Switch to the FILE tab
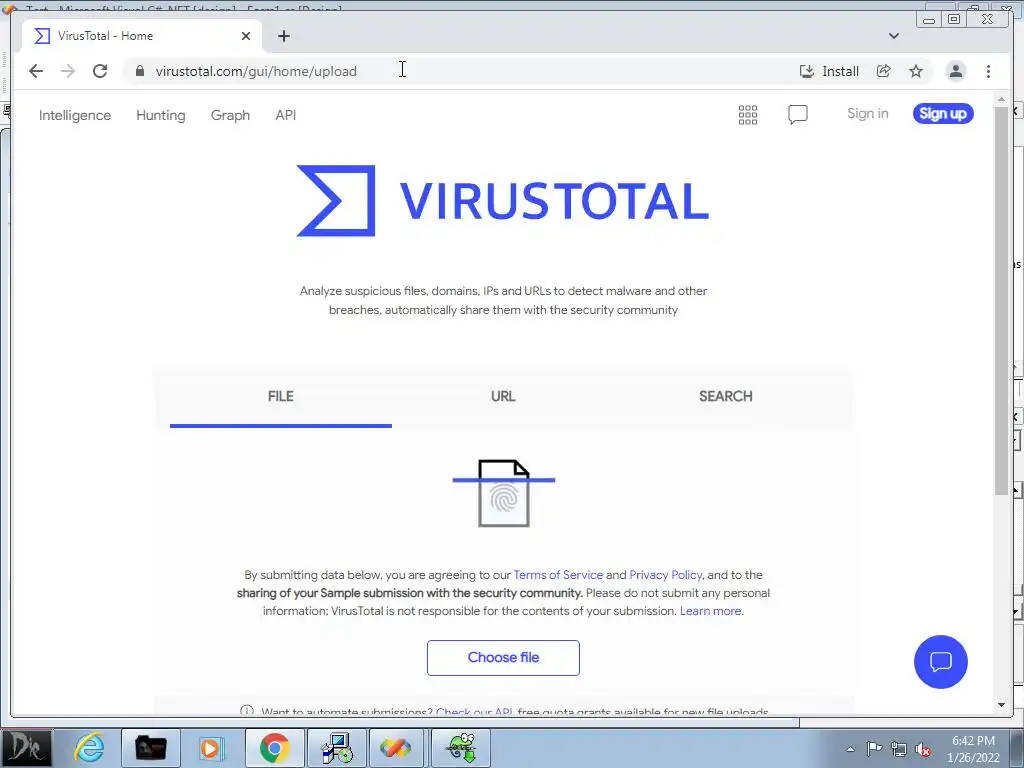1024x768 pixels. pos(281,396)
